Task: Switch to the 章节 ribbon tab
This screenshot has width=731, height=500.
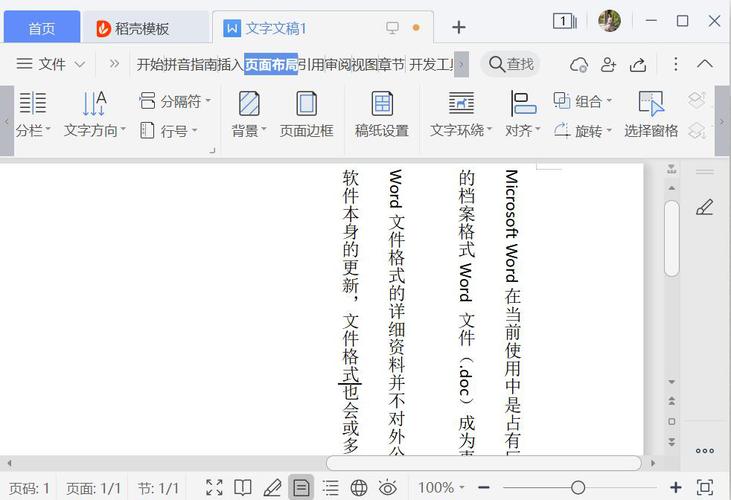Action: tap(391, 64)
